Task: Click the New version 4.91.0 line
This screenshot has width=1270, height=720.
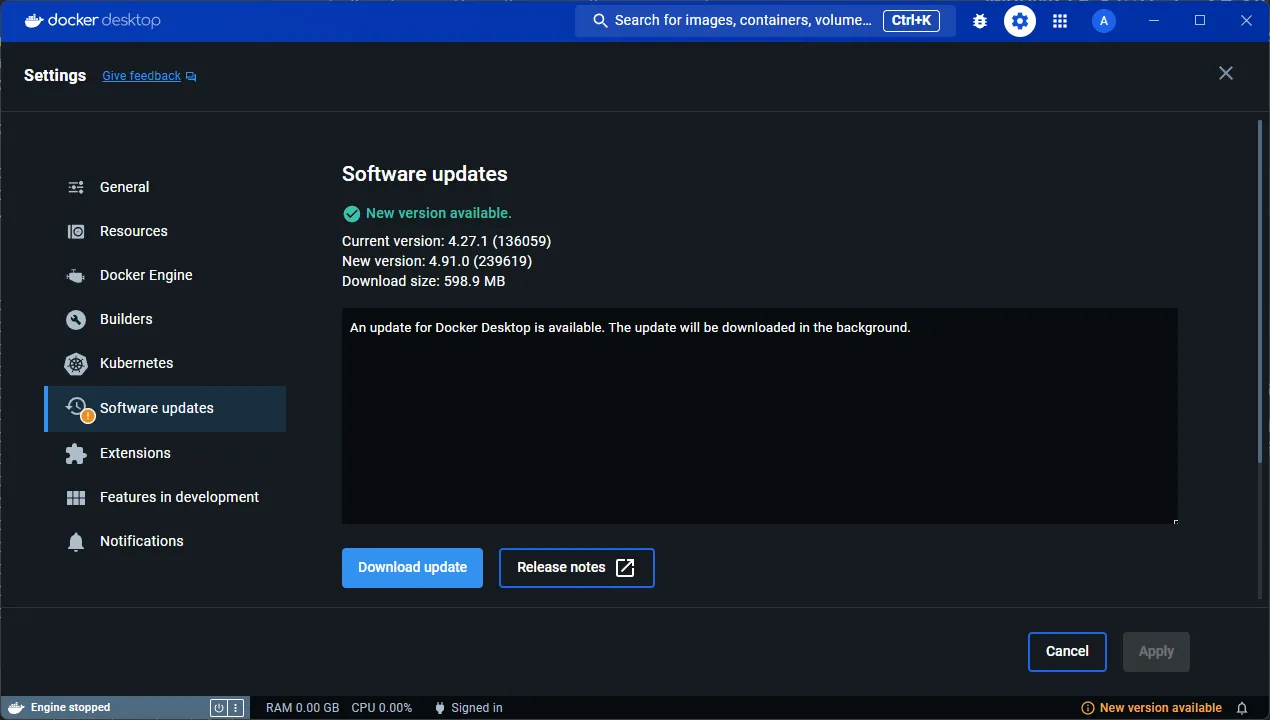Action: pyautogui.click(x=437, y=261)
